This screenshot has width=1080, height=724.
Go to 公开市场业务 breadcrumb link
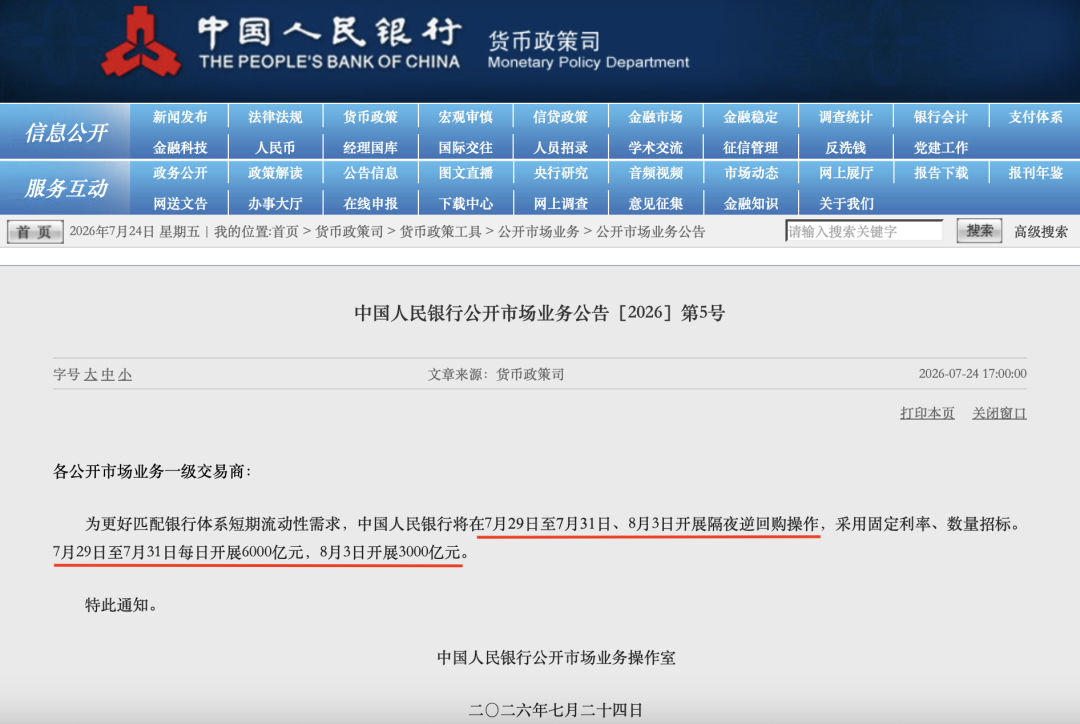pos(539,231)
